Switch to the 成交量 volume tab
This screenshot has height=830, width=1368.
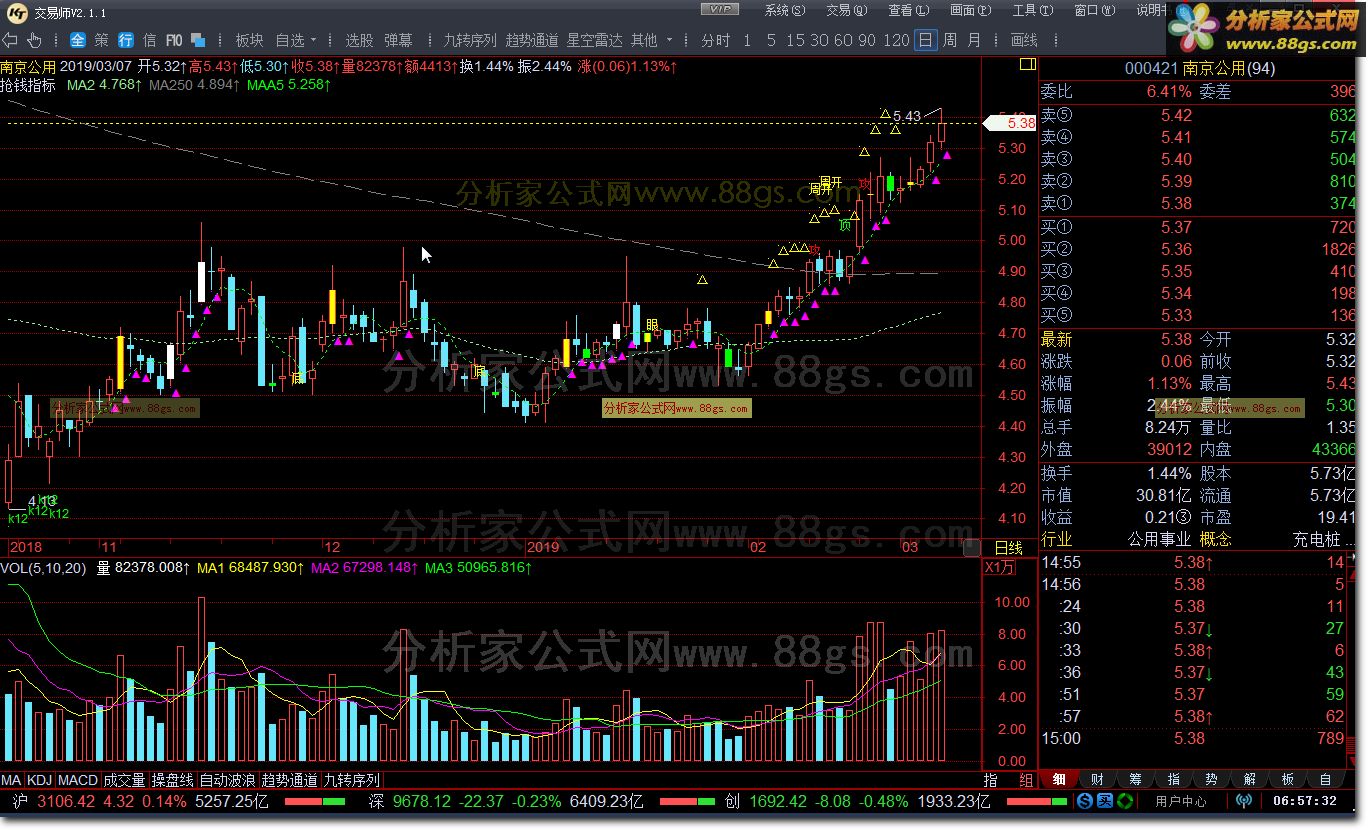(125, 780)
